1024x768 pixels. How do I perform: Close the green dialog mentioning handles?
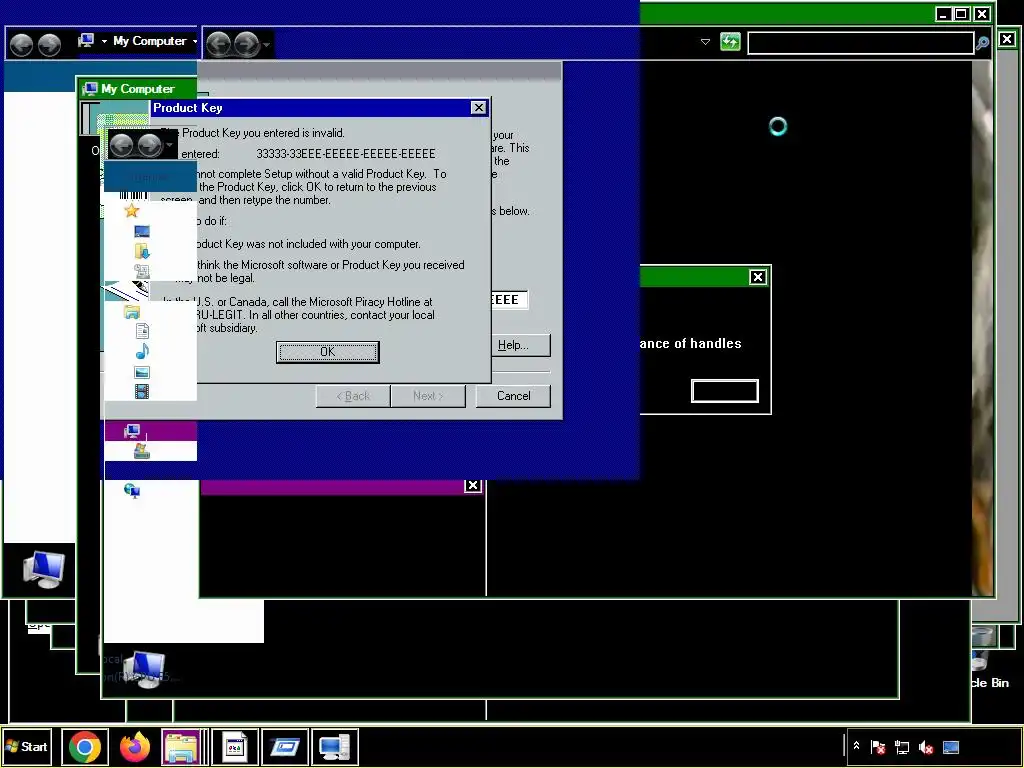[x=758, y=277]
